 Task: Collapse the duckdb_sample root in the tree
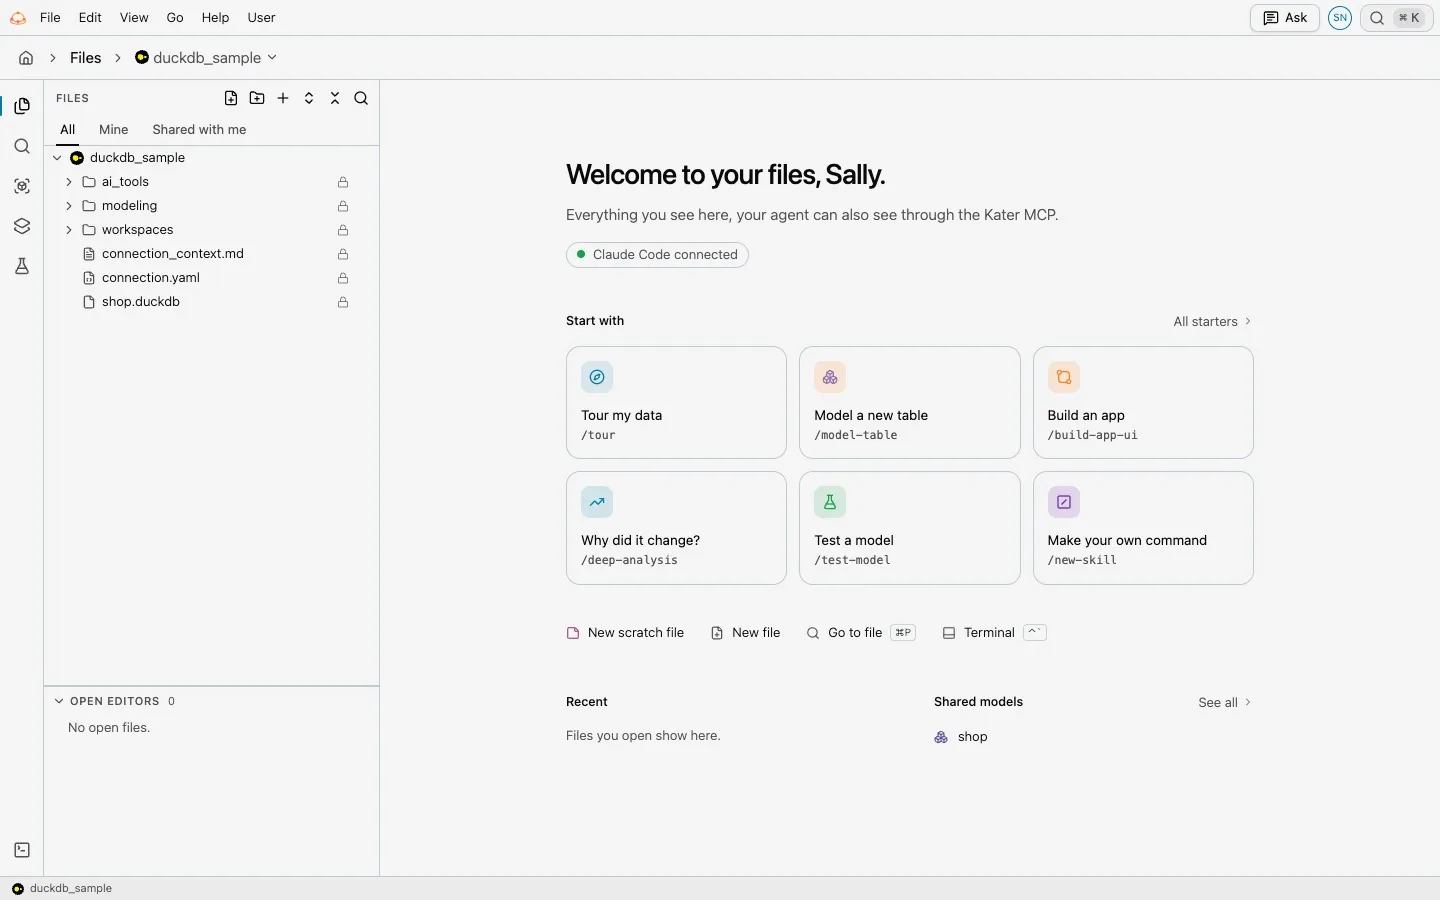(x=57, y=158)
